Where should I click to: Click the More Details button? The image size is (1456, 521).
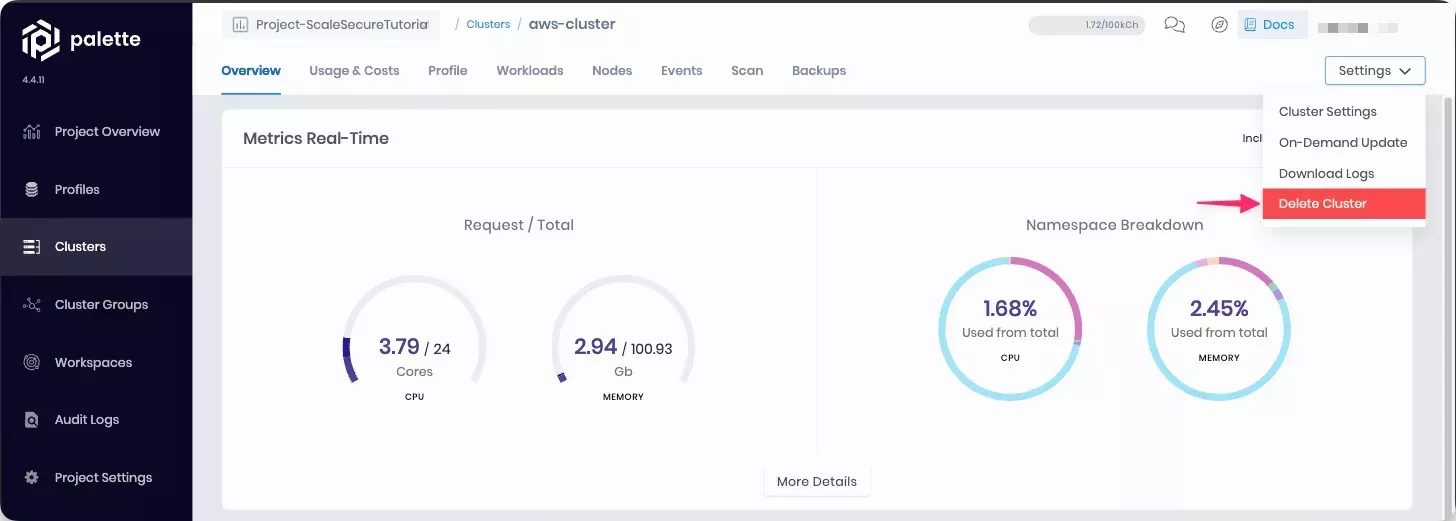tap(817, 482)
